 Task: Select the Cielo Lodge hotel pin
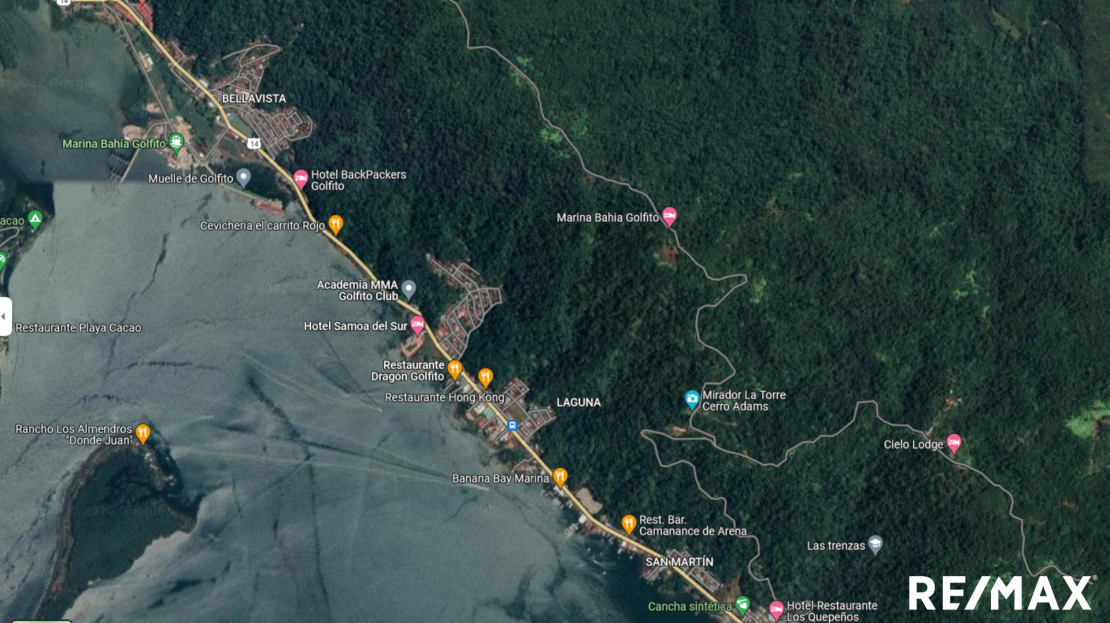point(954,443)
